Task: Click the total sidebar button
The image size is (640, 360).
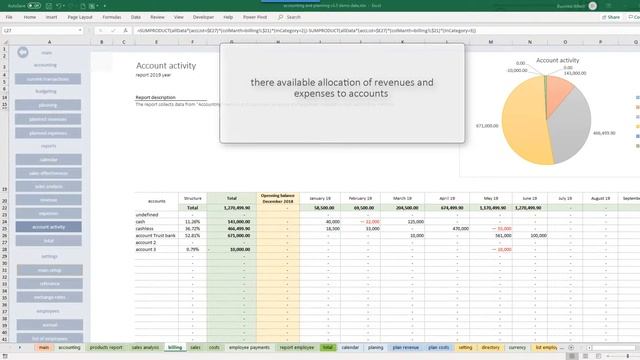Action: pos(49,240)
